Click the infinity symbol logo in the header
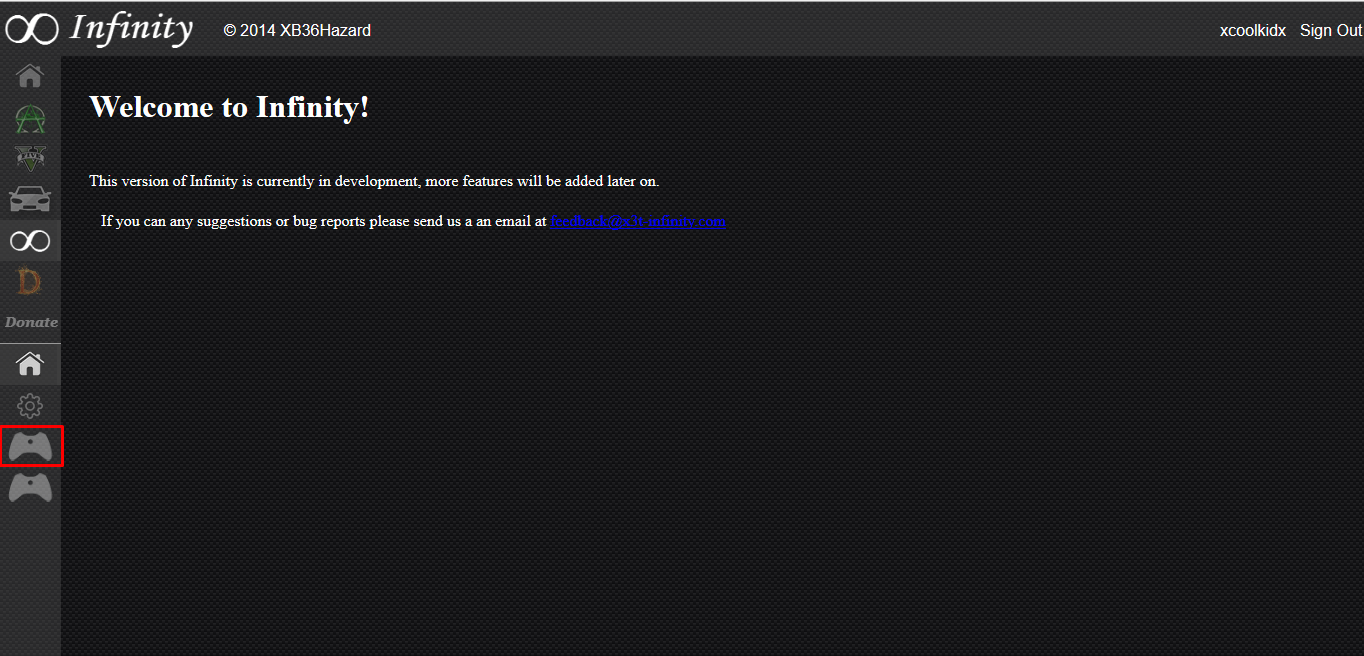Image resolution: width=1364 pixels, height=656 pixels. [x=32, y=30]
